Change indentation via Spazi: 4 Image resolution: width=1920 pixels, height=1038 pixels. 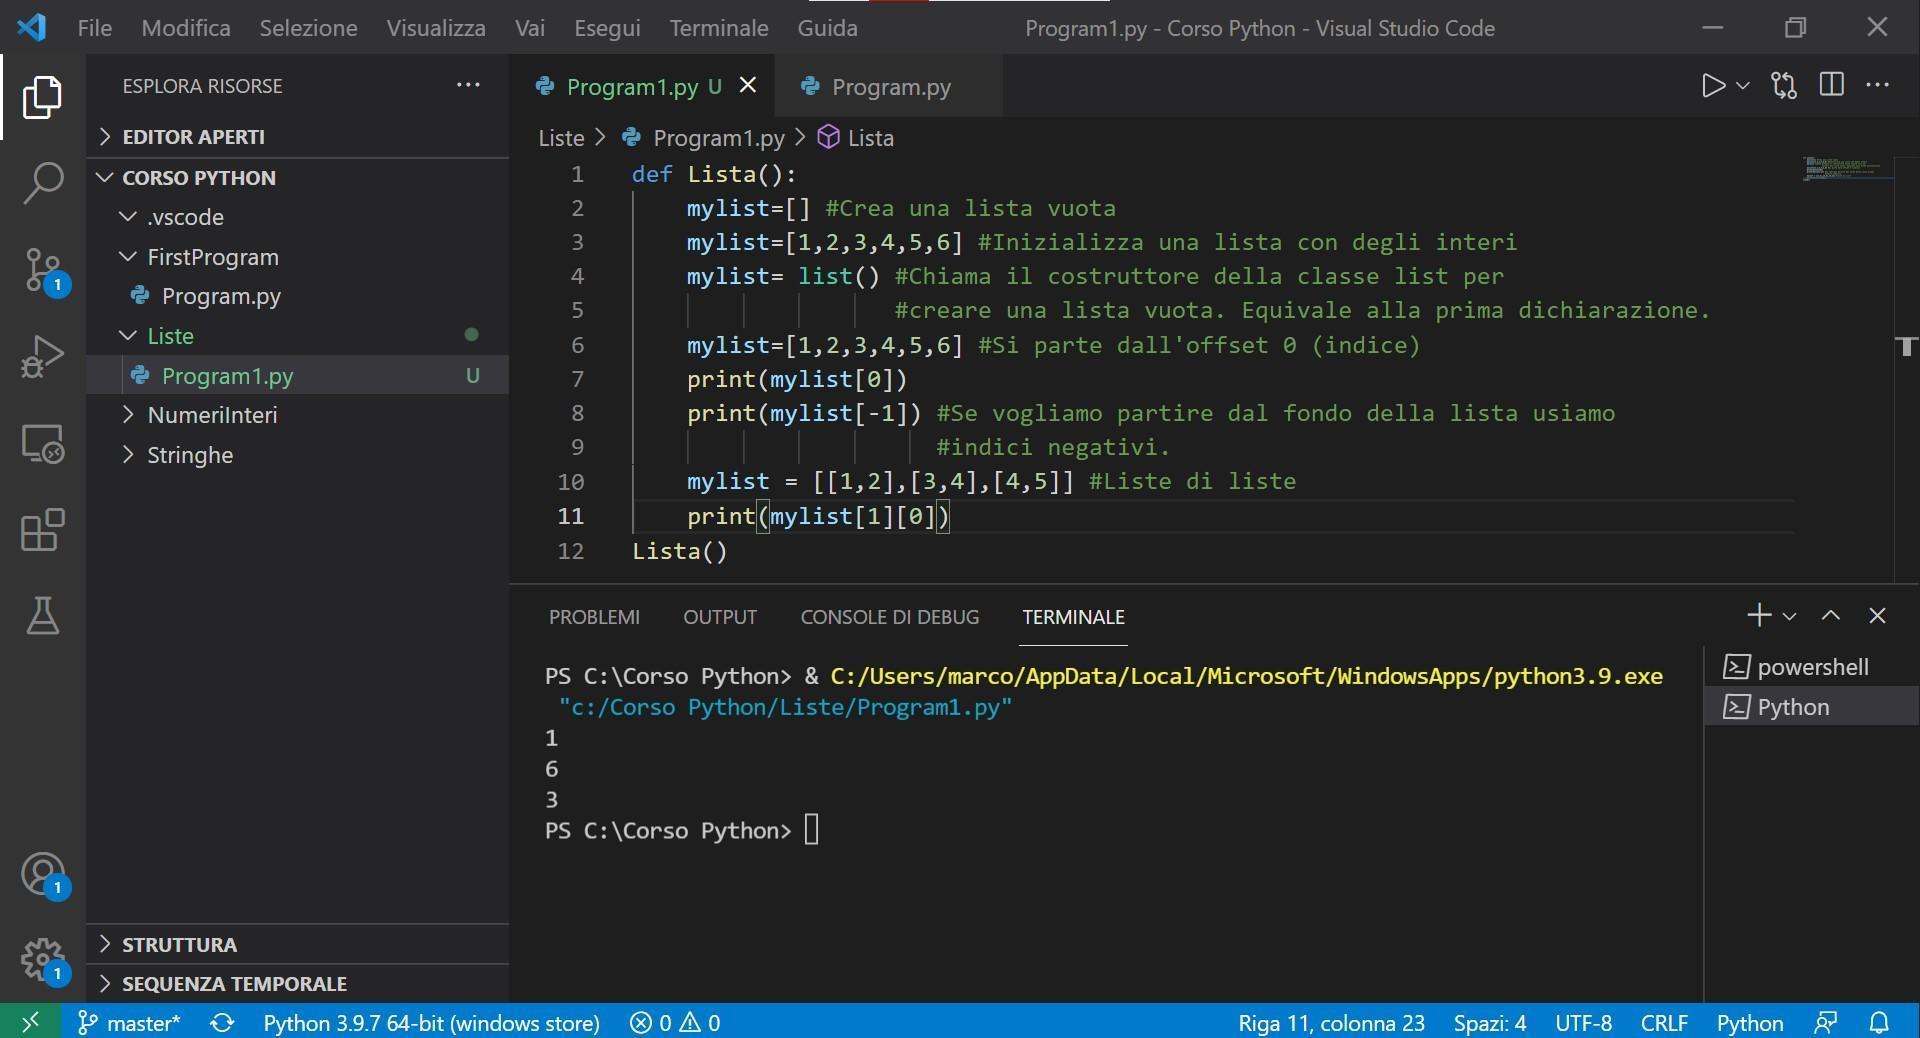click(1489, 1022)
